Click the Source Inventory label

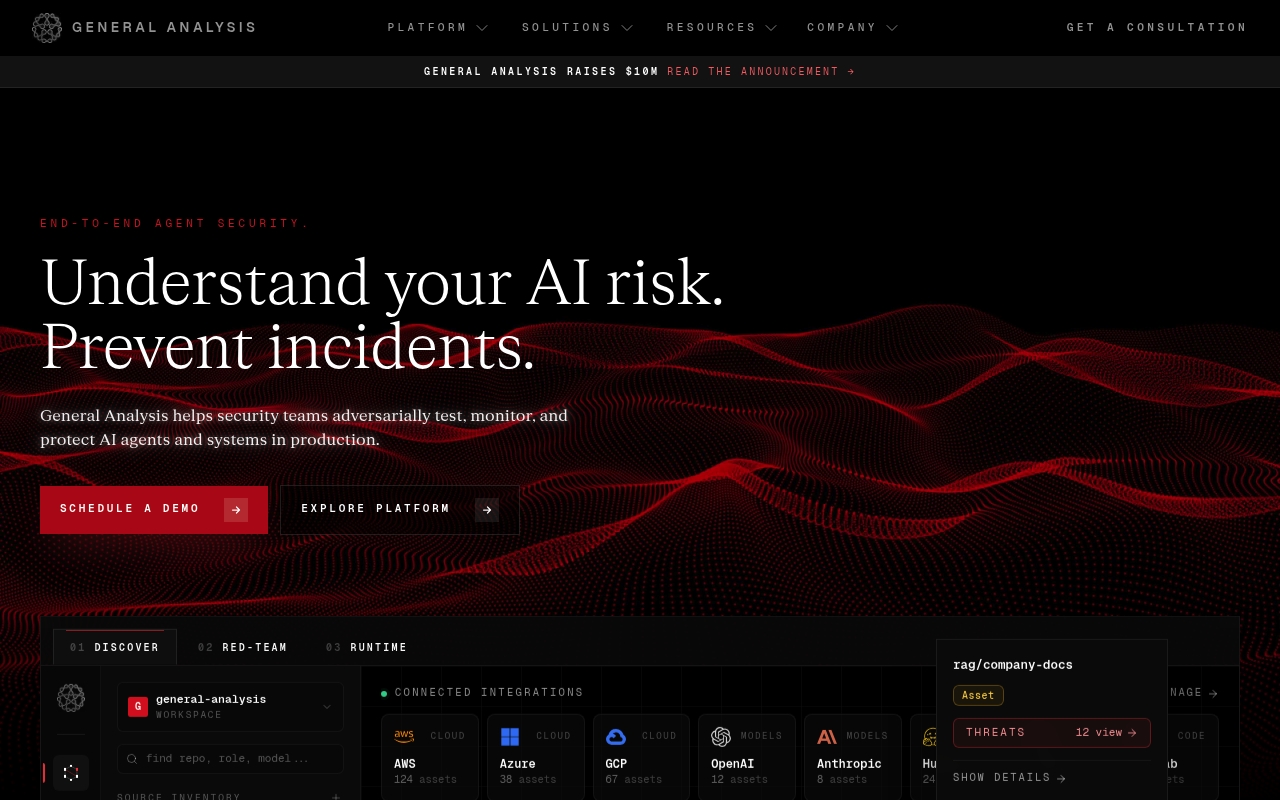coord(179,797)
